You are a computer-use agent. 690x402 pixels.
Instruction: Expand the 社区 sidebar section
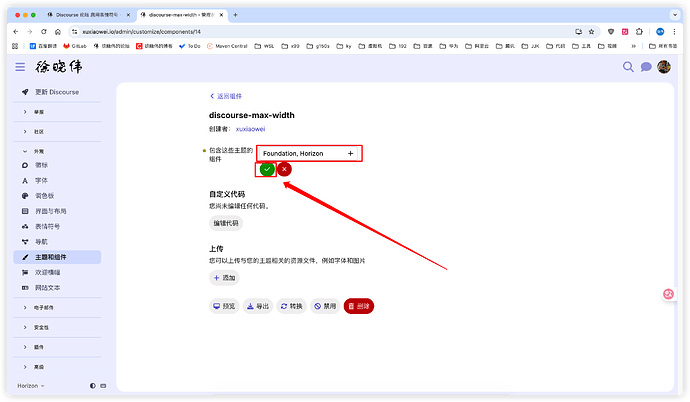point(39,131)
